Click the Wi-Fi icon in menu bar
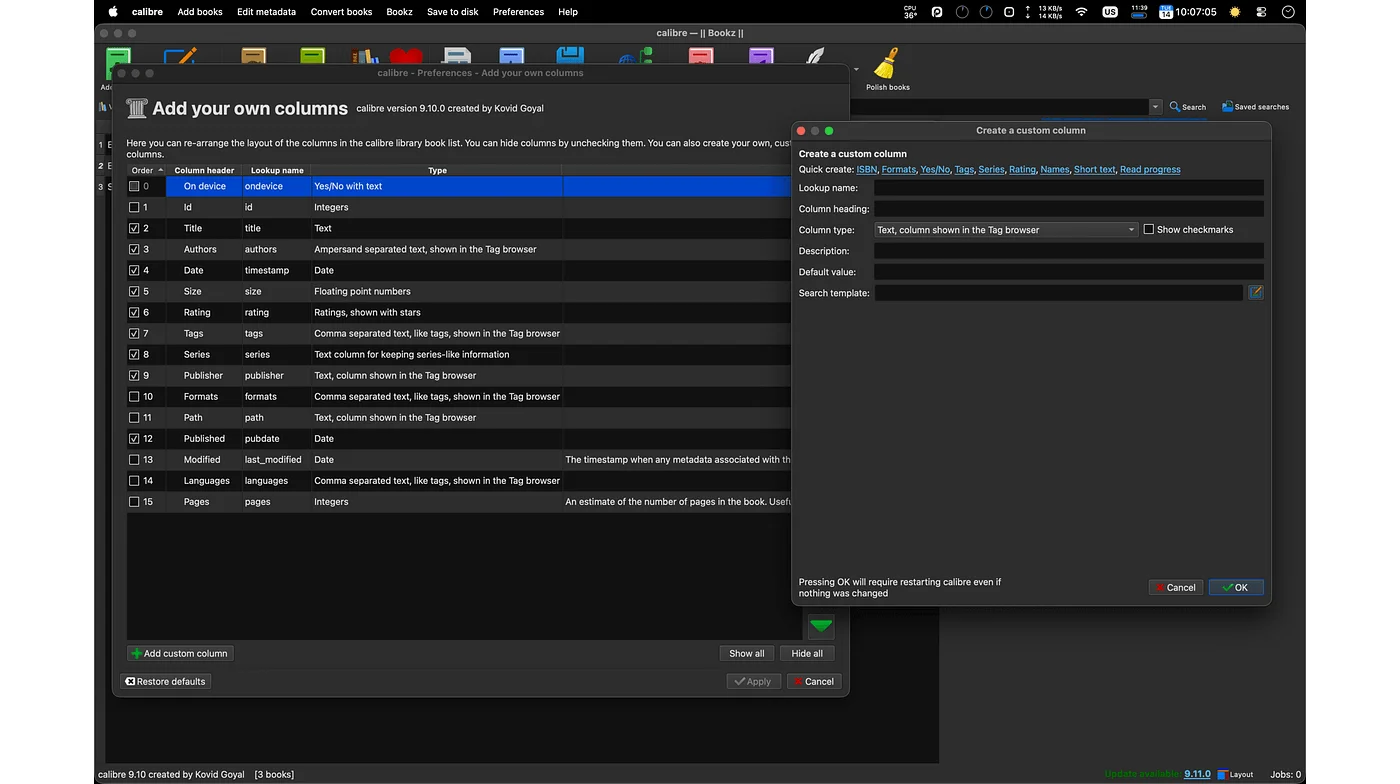The width and height of the screenshot is (1400, 784). tap(1081, 12)
